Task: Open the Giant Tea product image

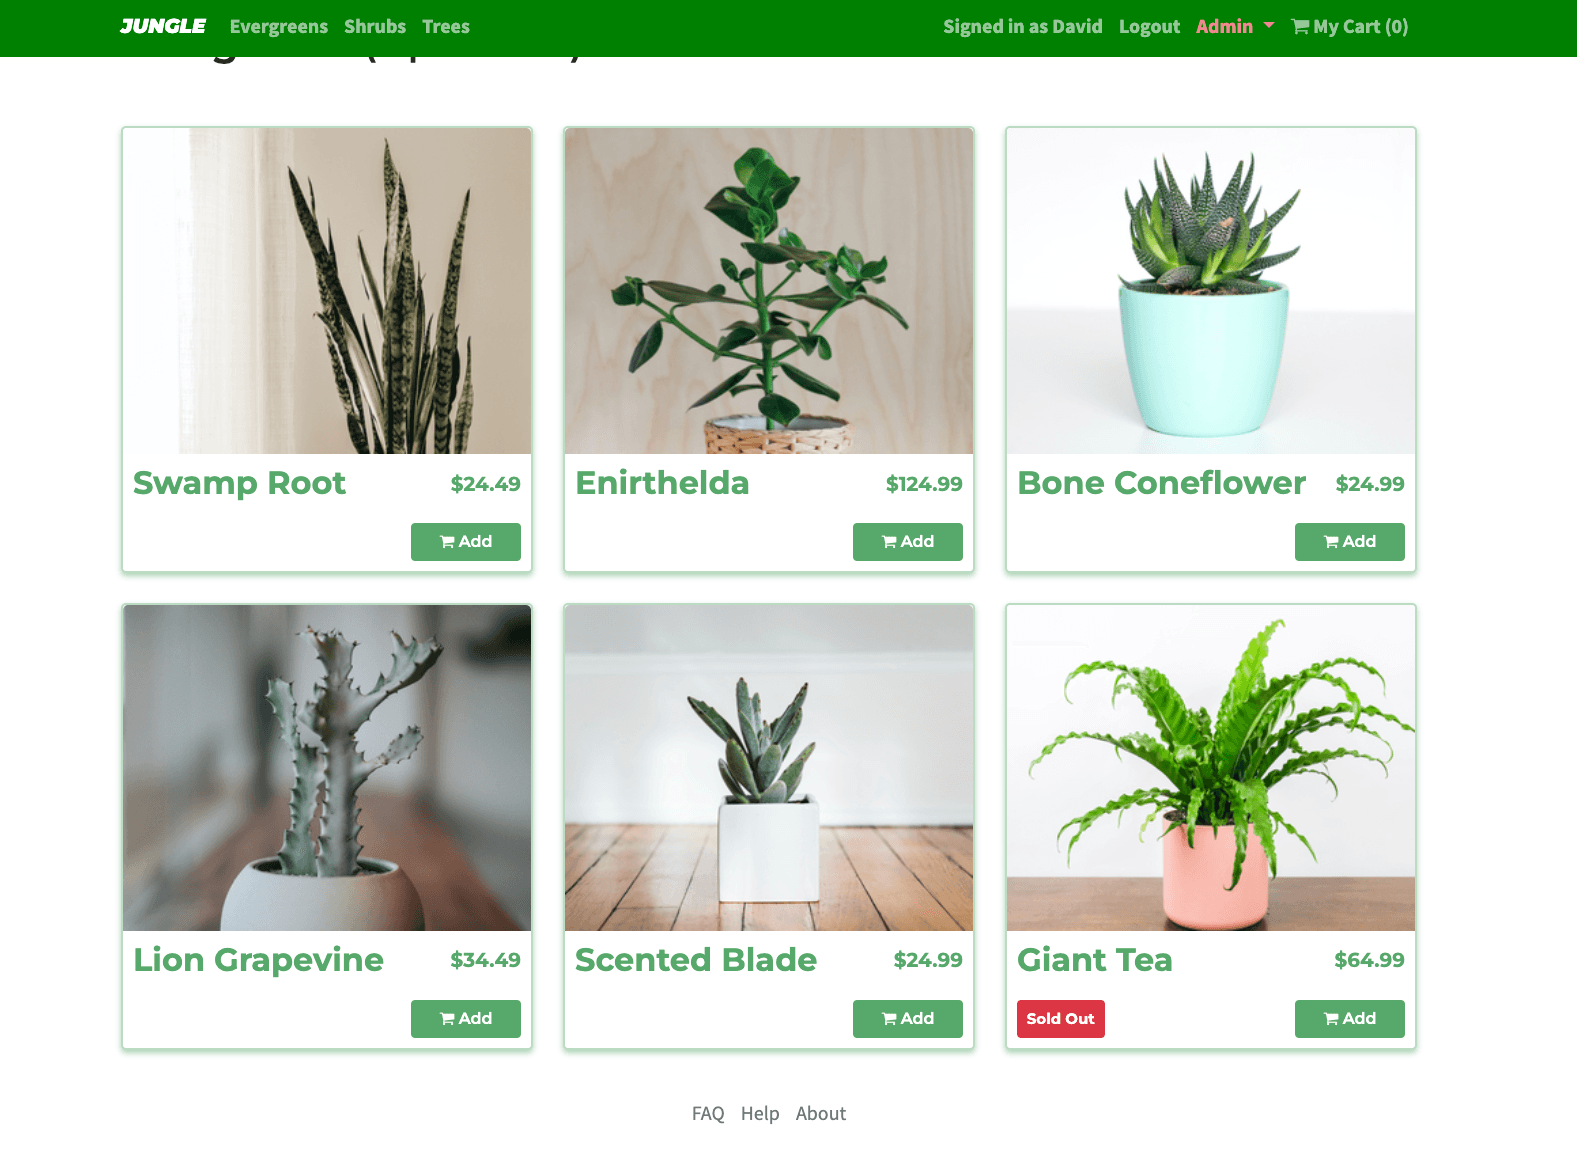Action: [1211, 768]
